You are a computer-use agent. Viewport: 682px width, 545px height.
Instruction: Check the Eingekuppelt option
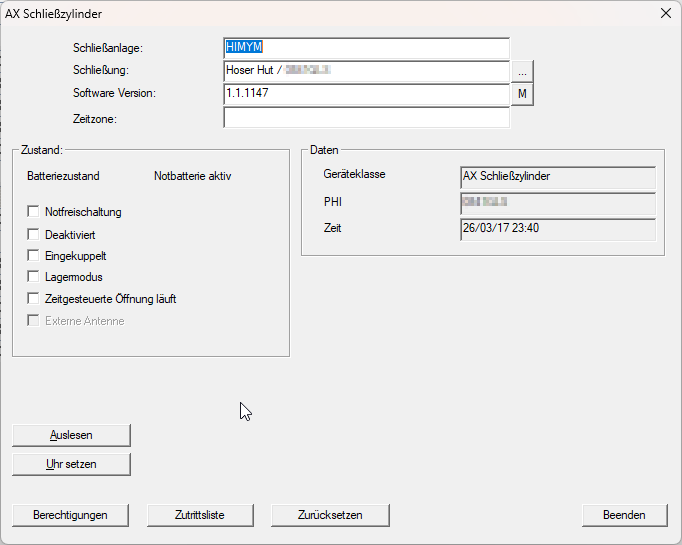click(x=34, y=256)
